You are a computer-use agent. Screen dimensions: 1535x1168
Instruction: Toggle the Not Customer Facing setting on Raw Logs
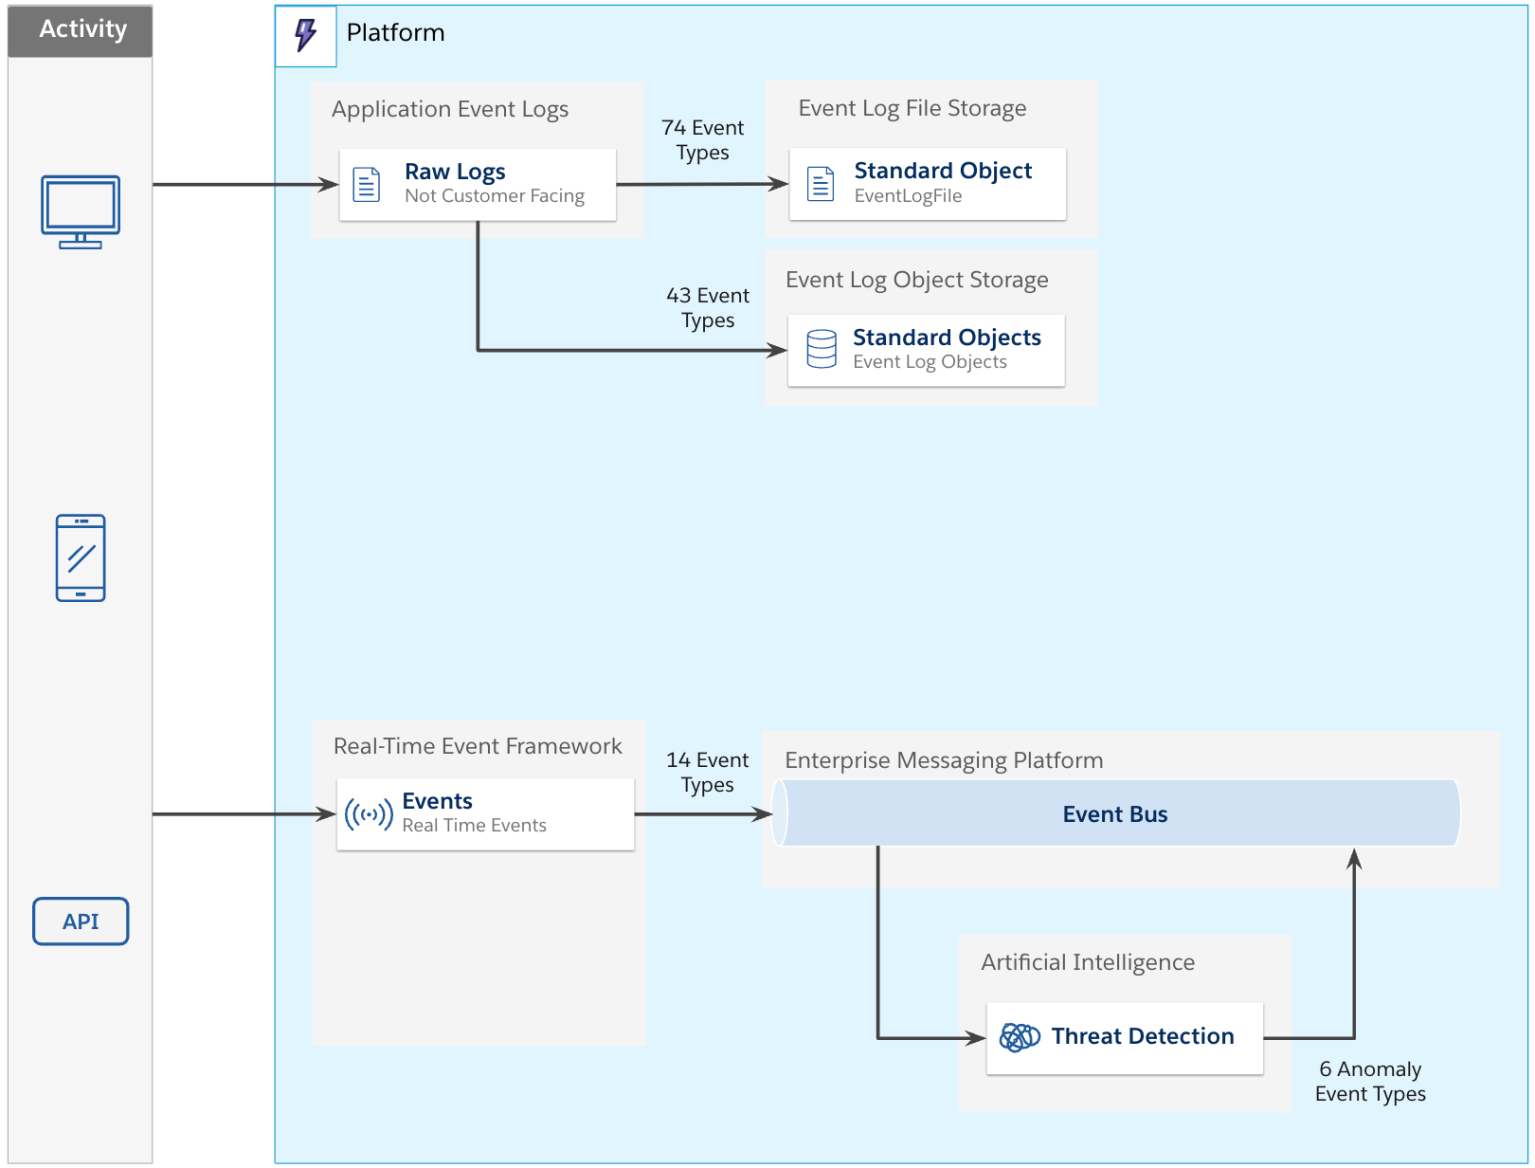pos(493,196)
